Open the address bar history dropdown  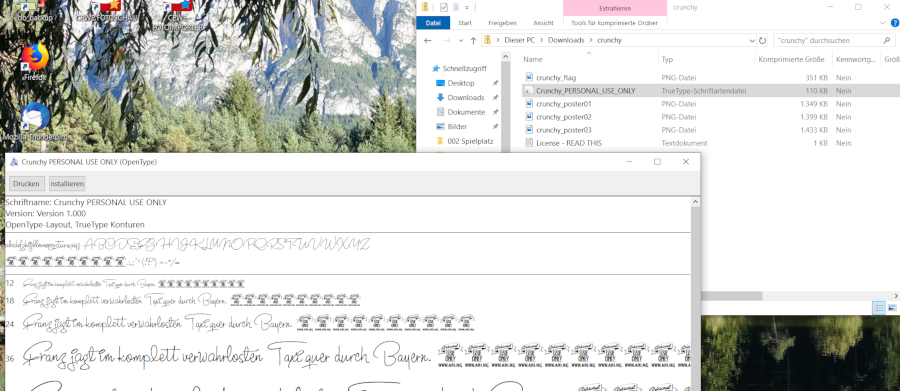click(752, 41)
